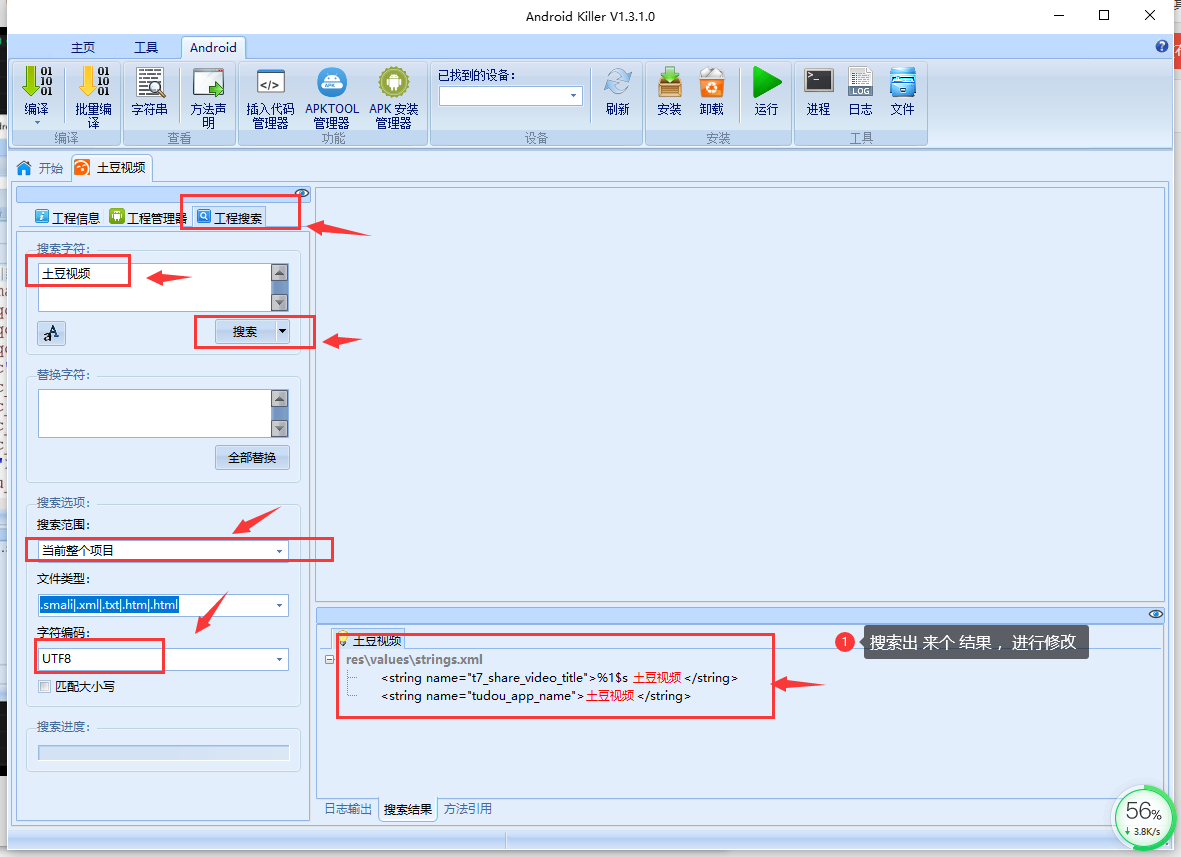Open the 进程 process viewer
The image size is (1181, 857).
[819, 92]
